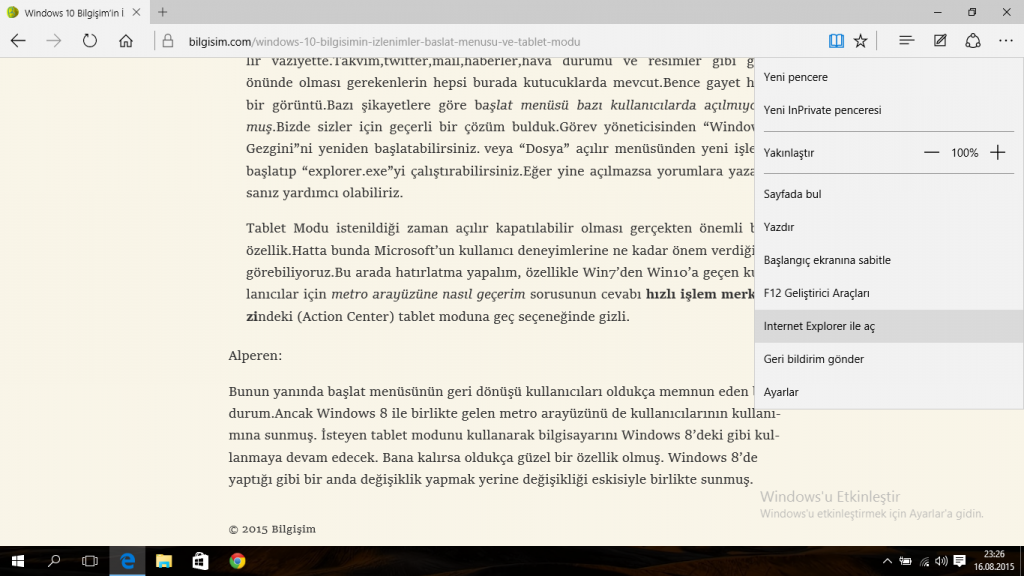This screenshot has width=1024, height=576.
Task: Launch the Windows Store from taskbar
Action: [200, 561]
